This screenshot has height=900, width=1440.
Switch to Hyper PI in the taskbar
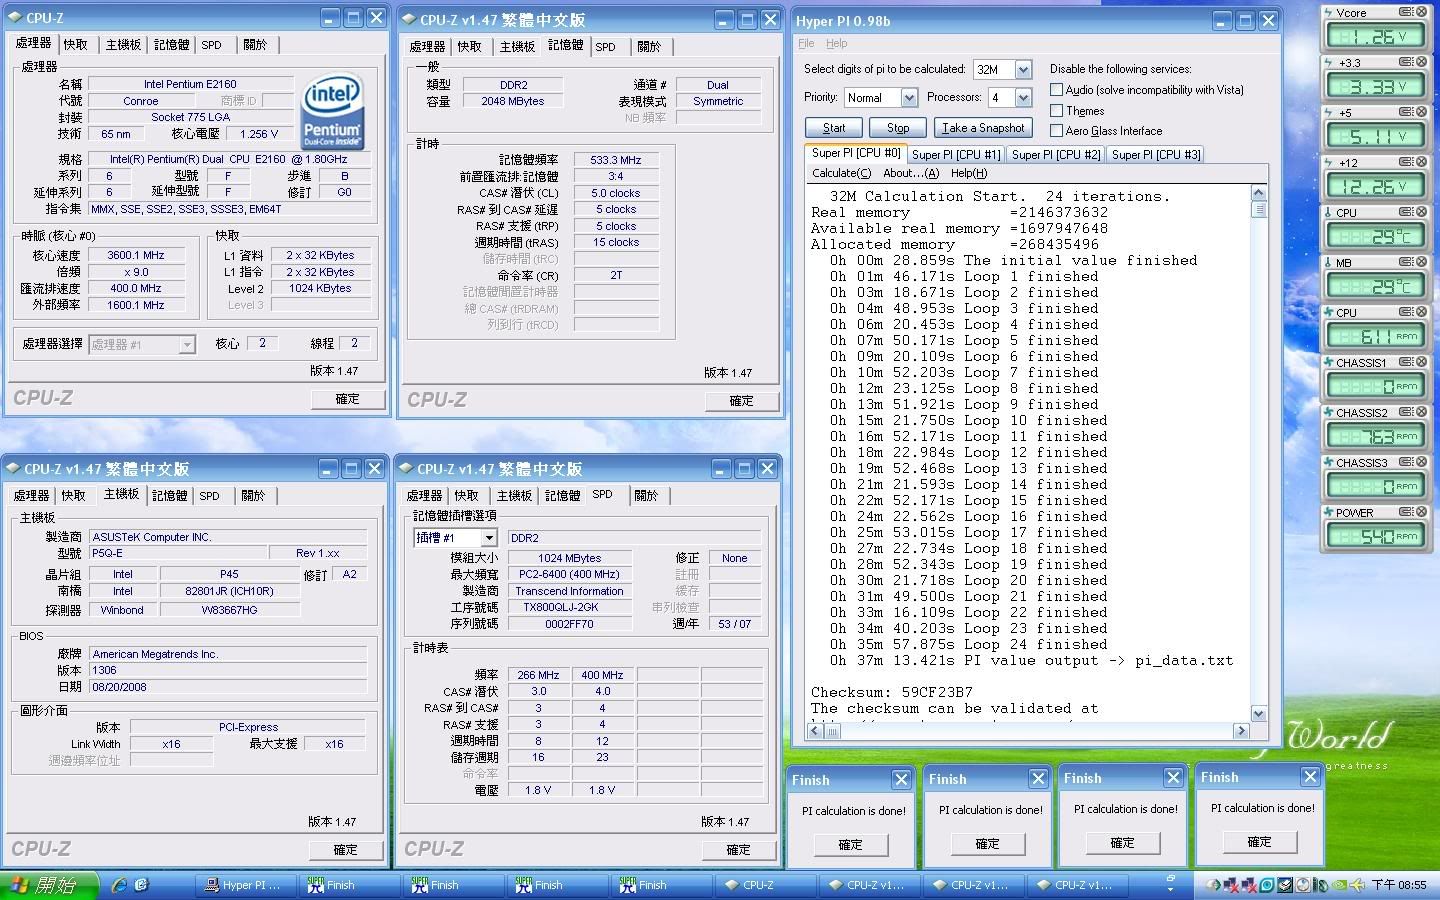point(247,885)
